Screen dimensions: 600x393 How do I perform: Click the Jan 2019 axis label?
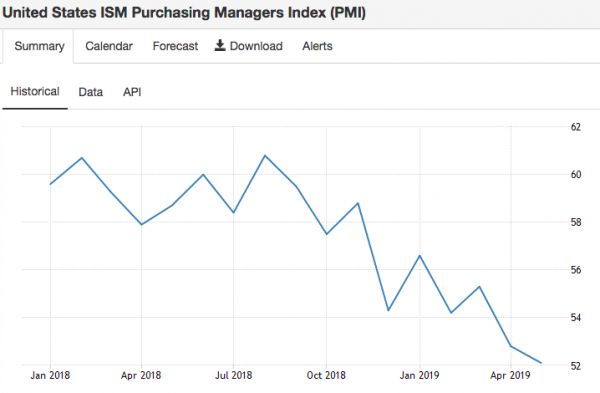(419, 375)
